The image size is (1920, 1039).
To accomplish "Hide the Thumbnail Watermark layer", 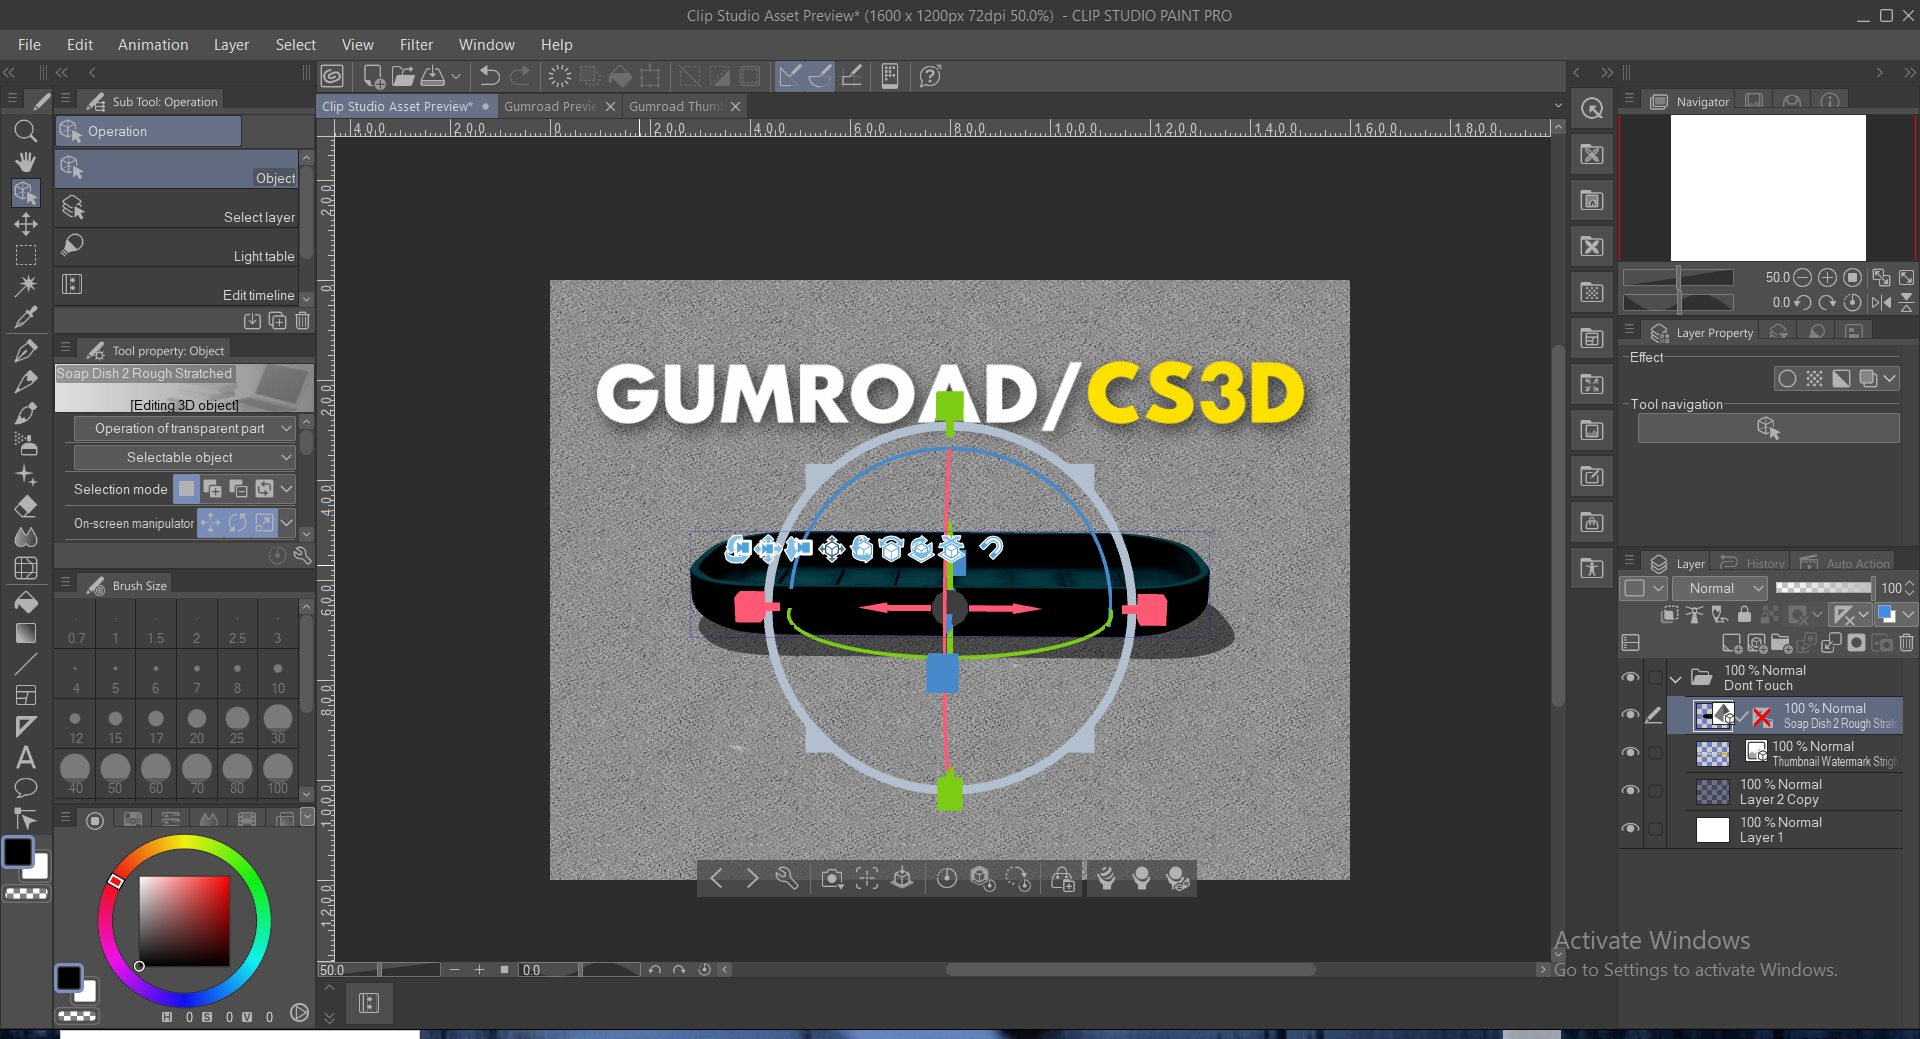I will [1630, 753].
